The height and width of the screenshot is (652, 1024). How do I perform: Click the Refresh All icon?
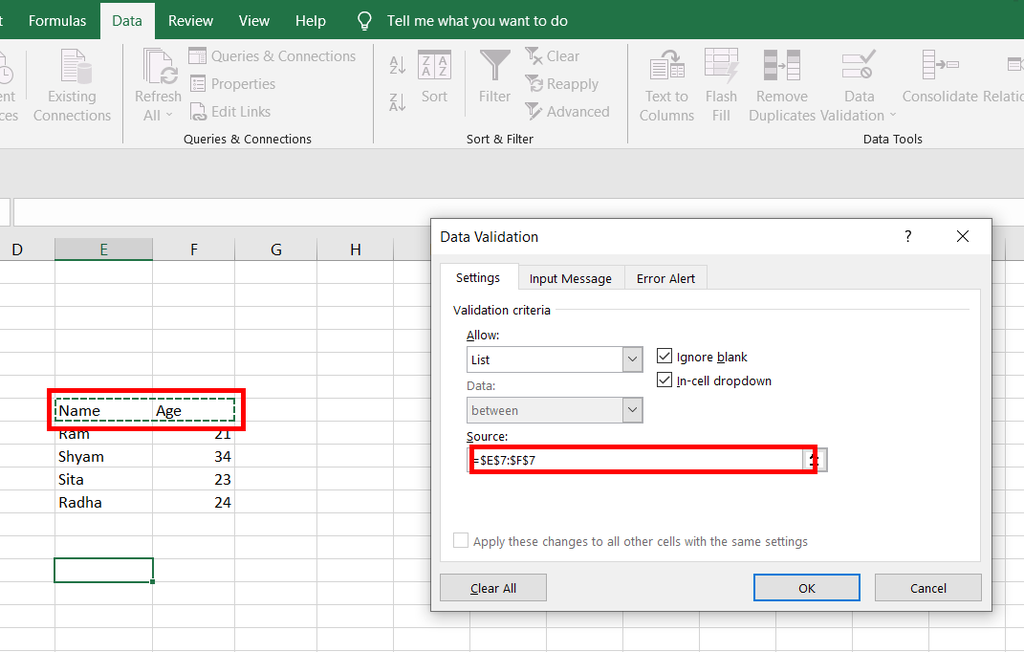click(x=158, y=68)
